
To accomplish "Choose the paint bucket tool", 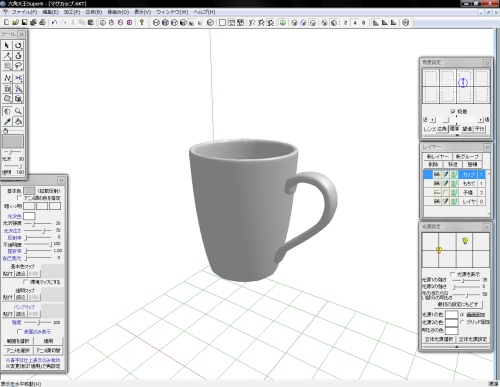I will (18, 121).
